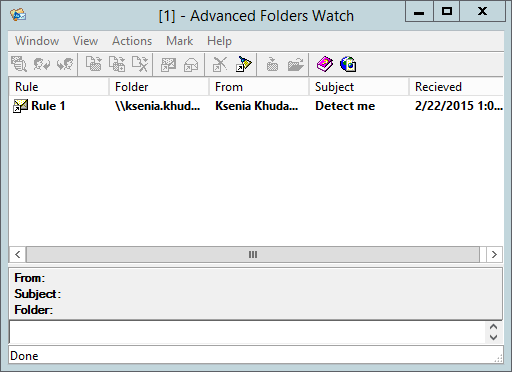Open the View menu
Screen dimensions: 512x372
point(86,41)
